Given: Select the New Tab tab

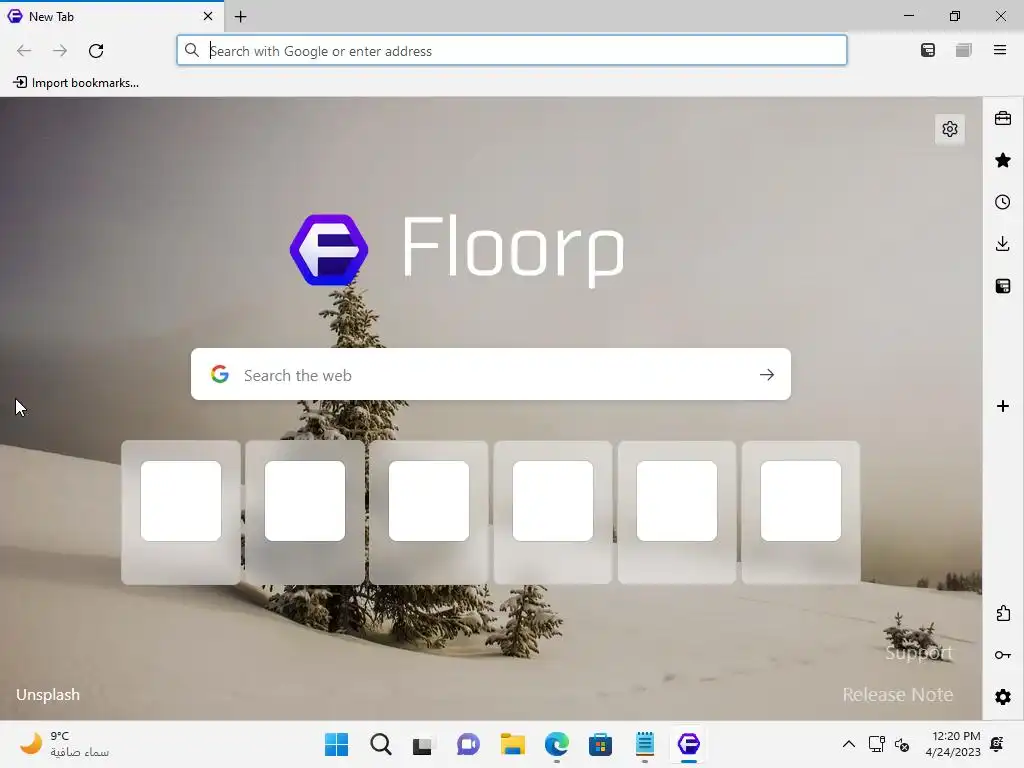Looking at the screenshot, I should 111,16.
